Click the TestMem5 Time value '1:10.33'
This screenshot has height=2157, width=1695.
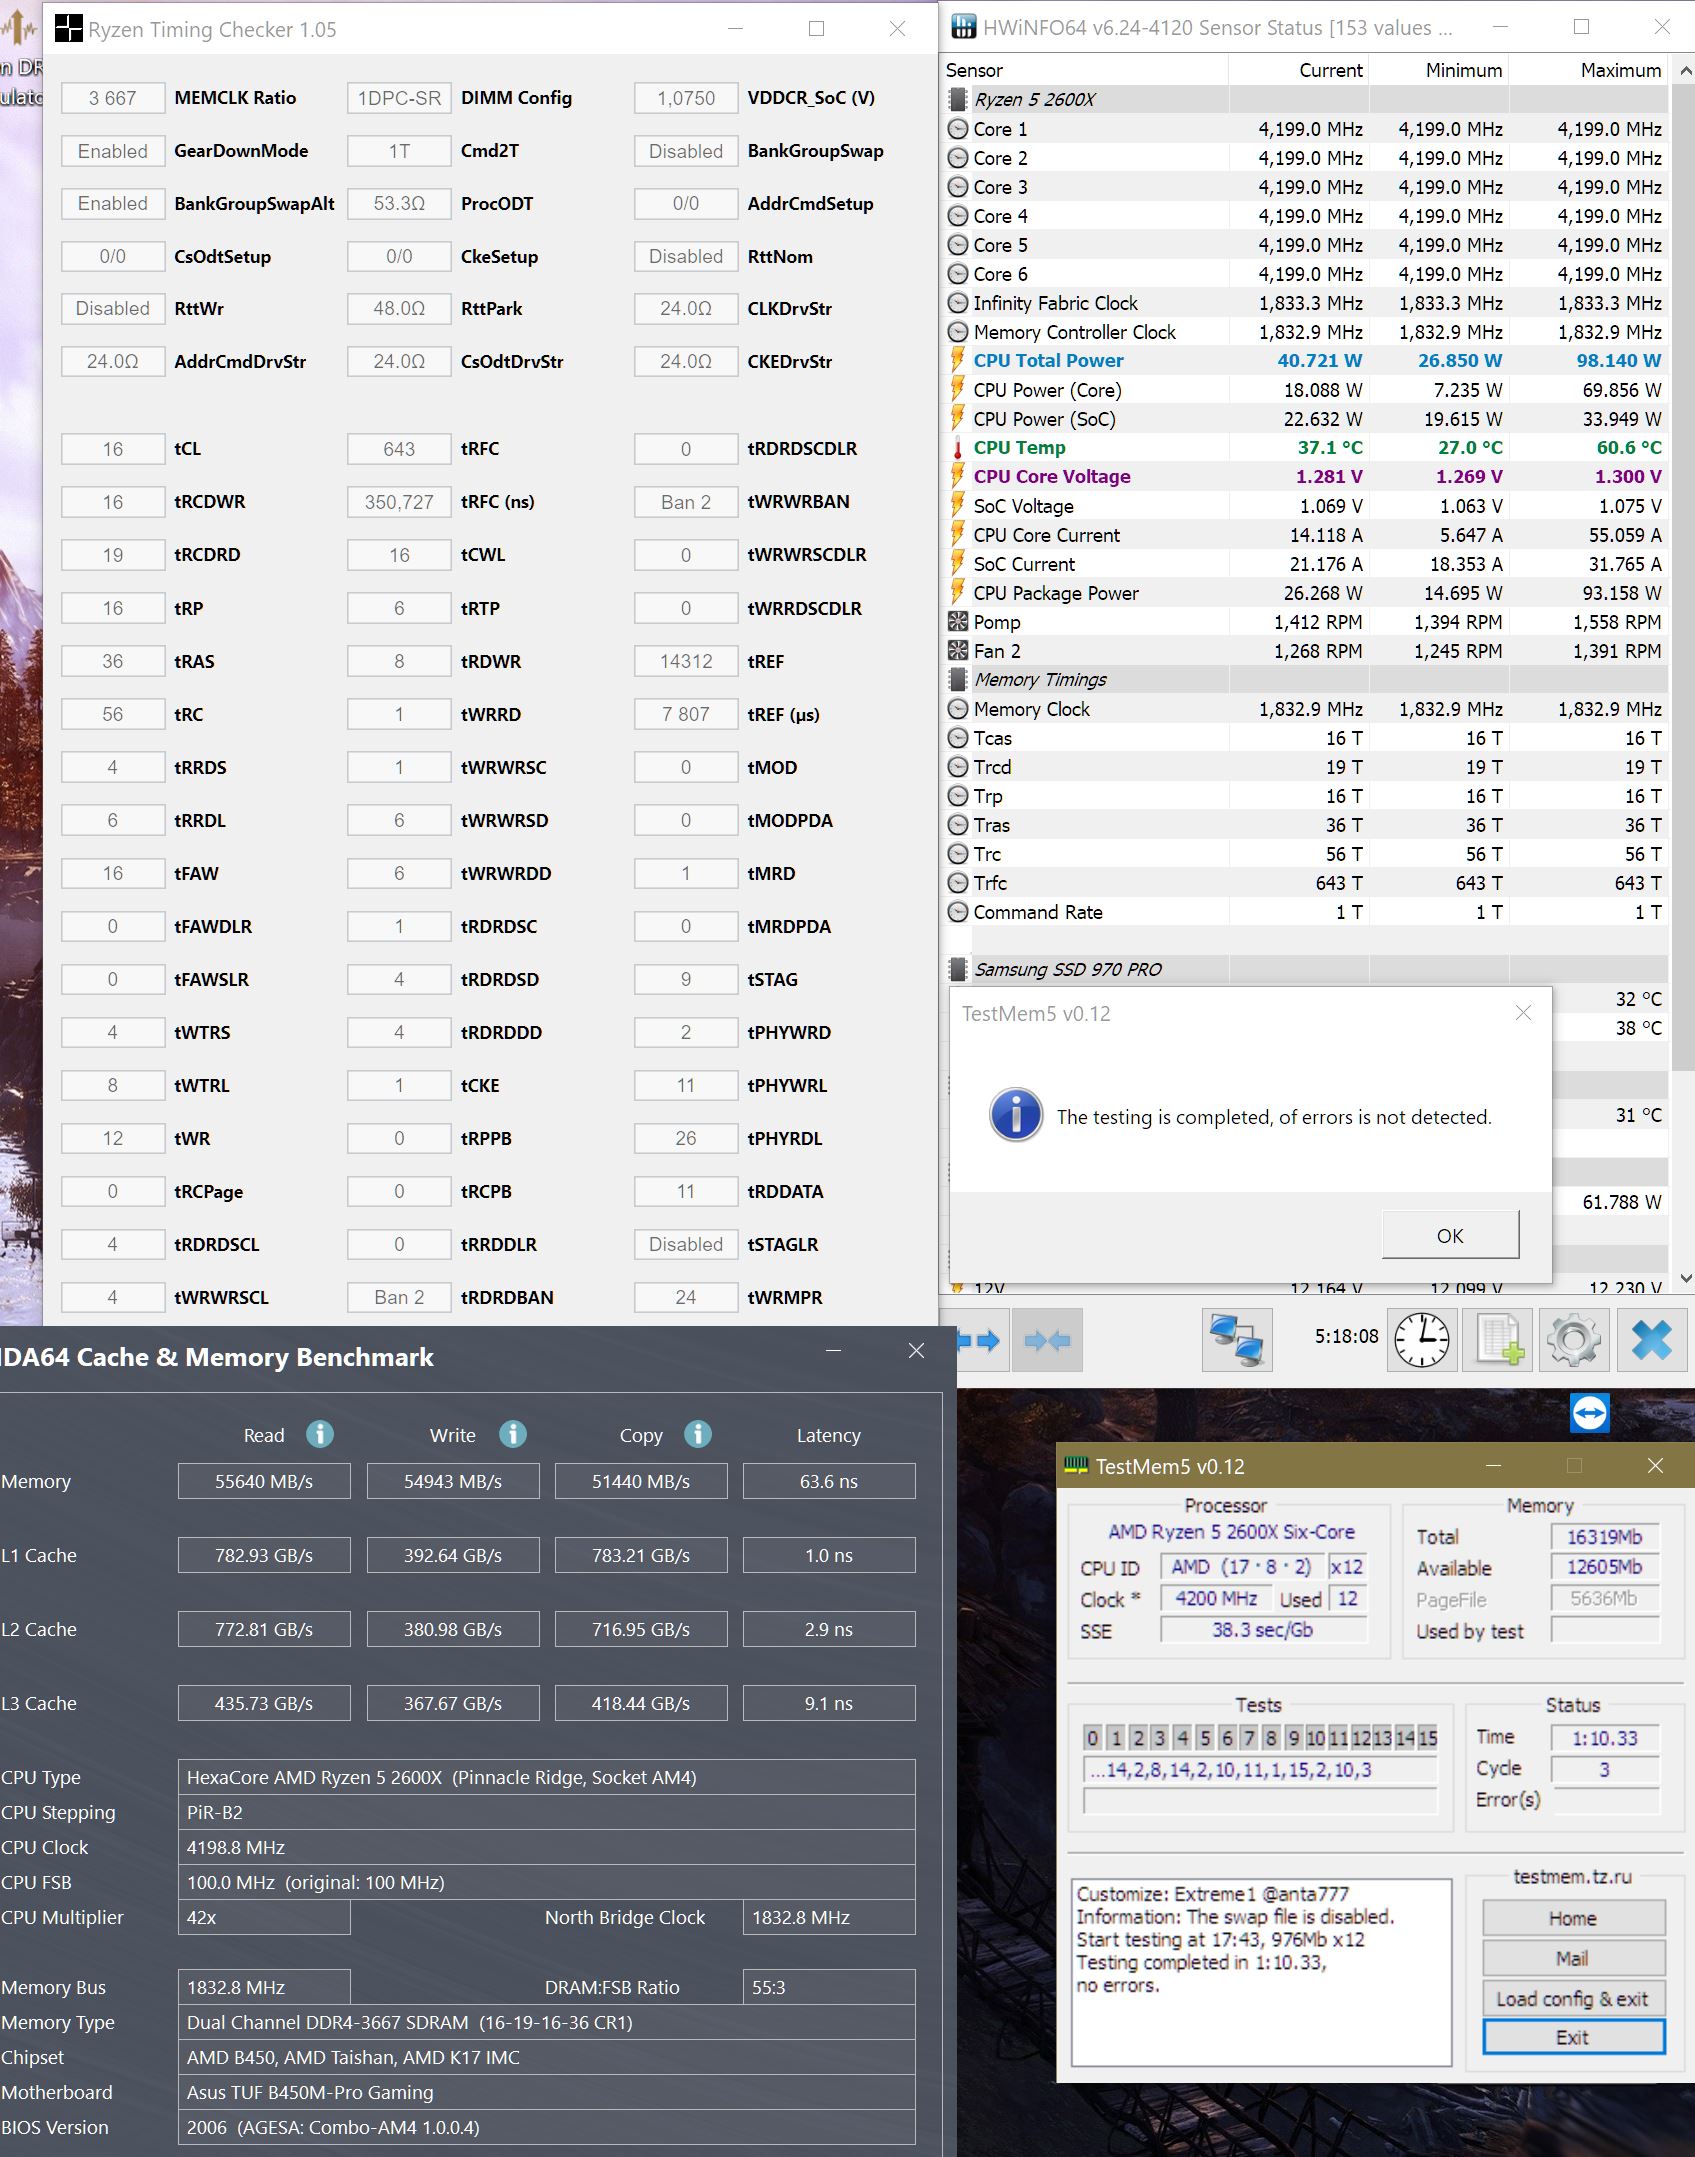[x=1605, y=1738]
